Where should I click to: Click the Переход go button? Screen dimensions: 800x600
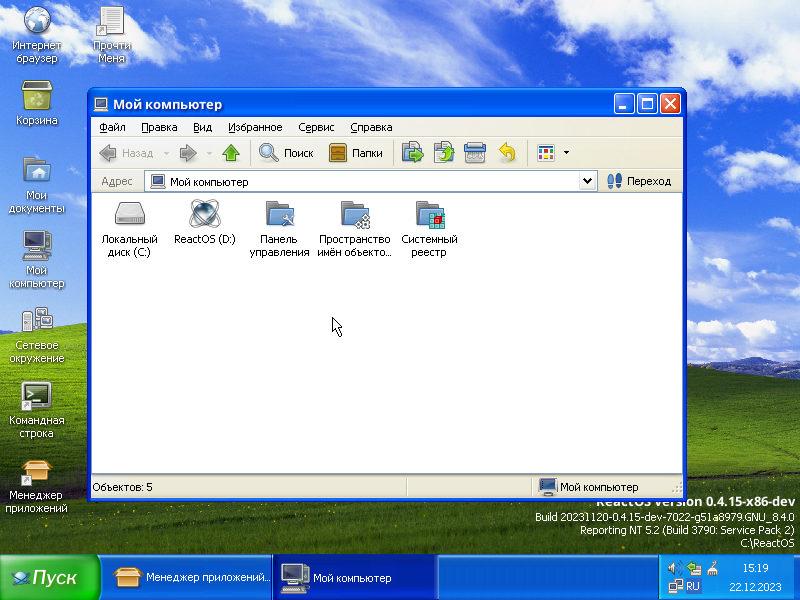point(639,181)
